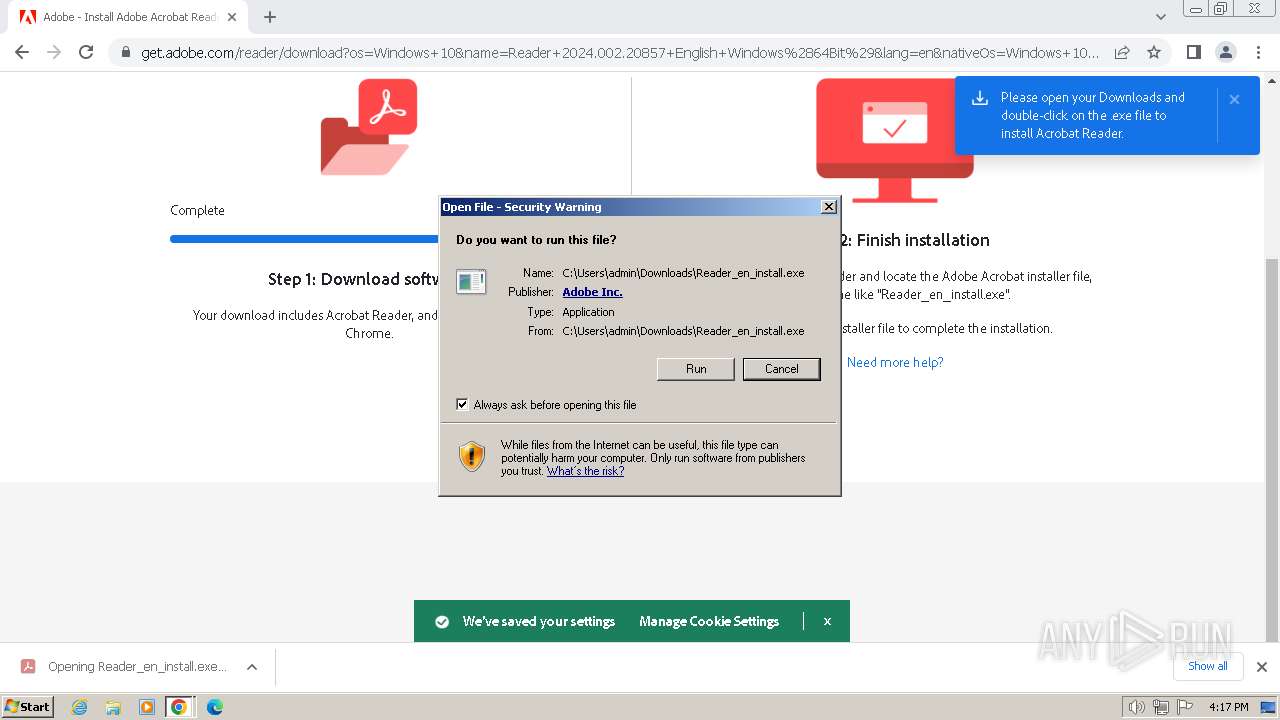Click the address bar URL
The image size is (1280, 720).
620,53
